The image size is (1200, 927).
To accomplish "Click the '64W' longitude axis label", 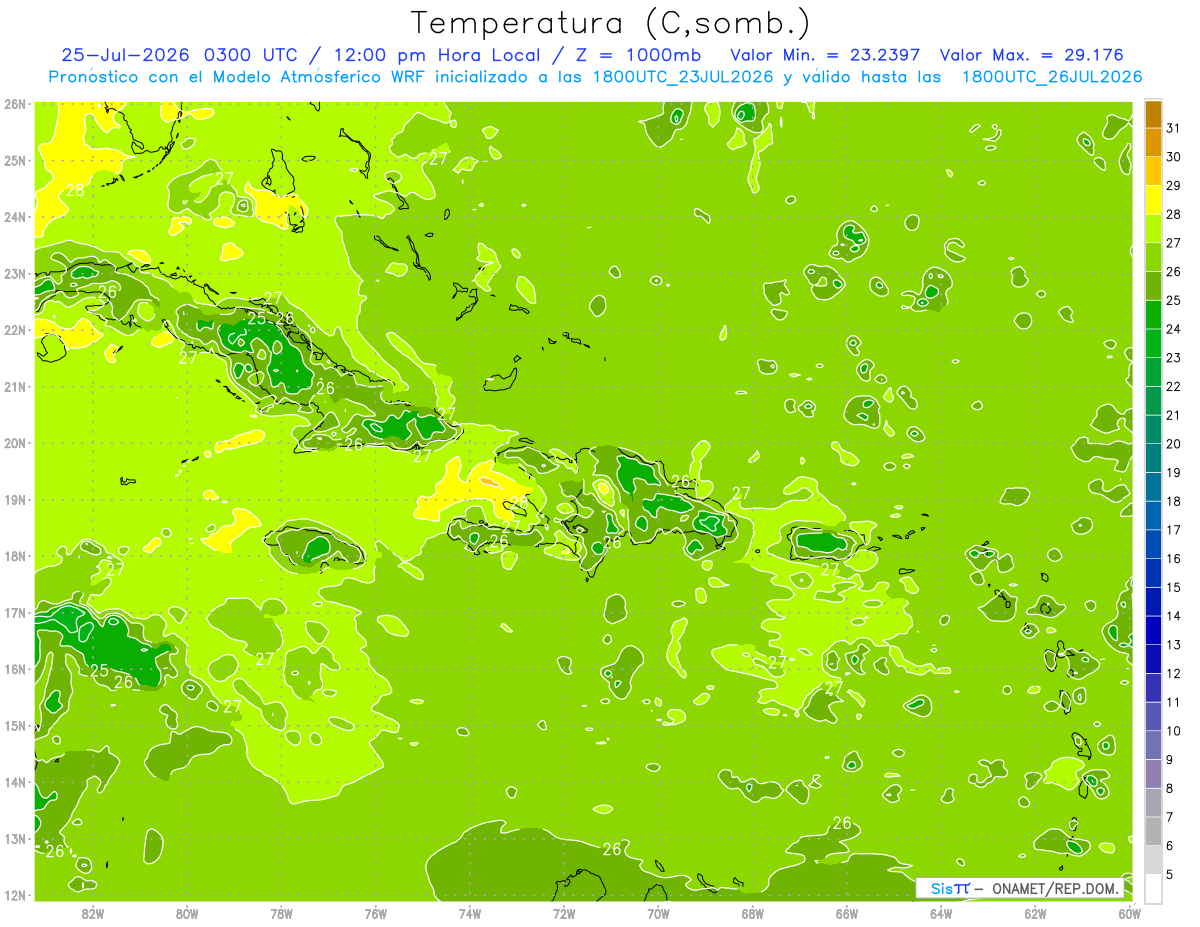I will click(941, 913).
